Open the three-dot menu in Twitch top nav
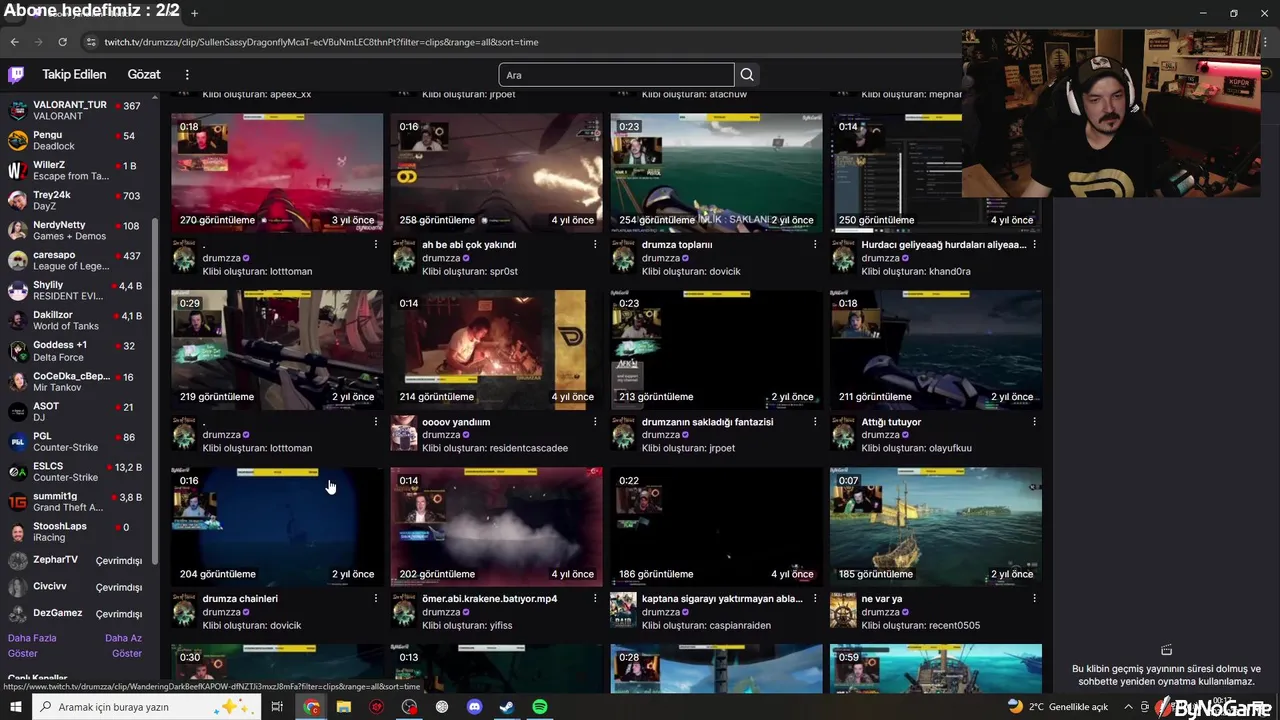This screenshot has width=1280, height=720. [187, 75]
